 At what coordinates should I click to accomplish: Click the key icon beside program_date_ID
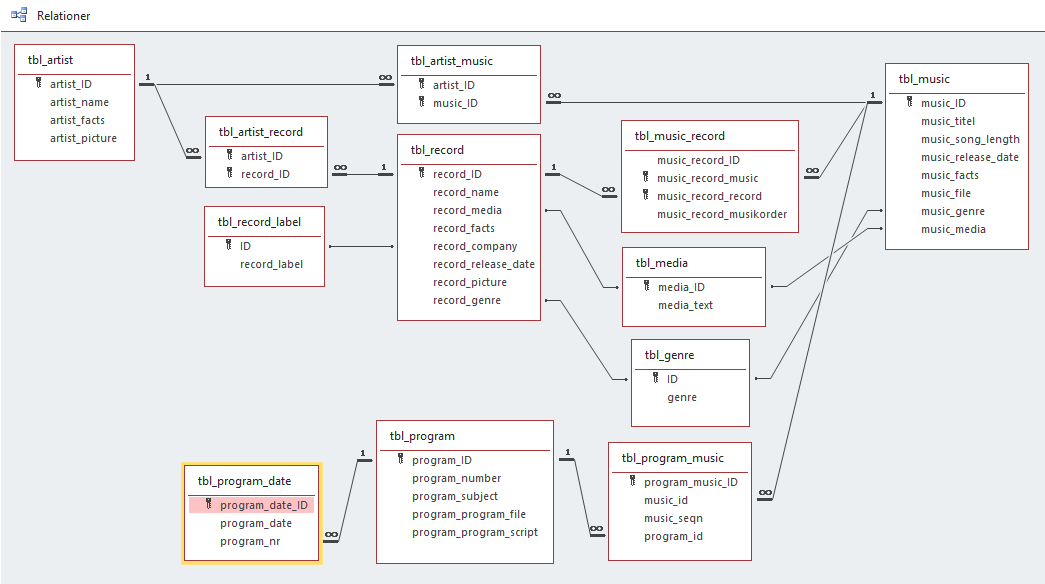click(209, 504)
